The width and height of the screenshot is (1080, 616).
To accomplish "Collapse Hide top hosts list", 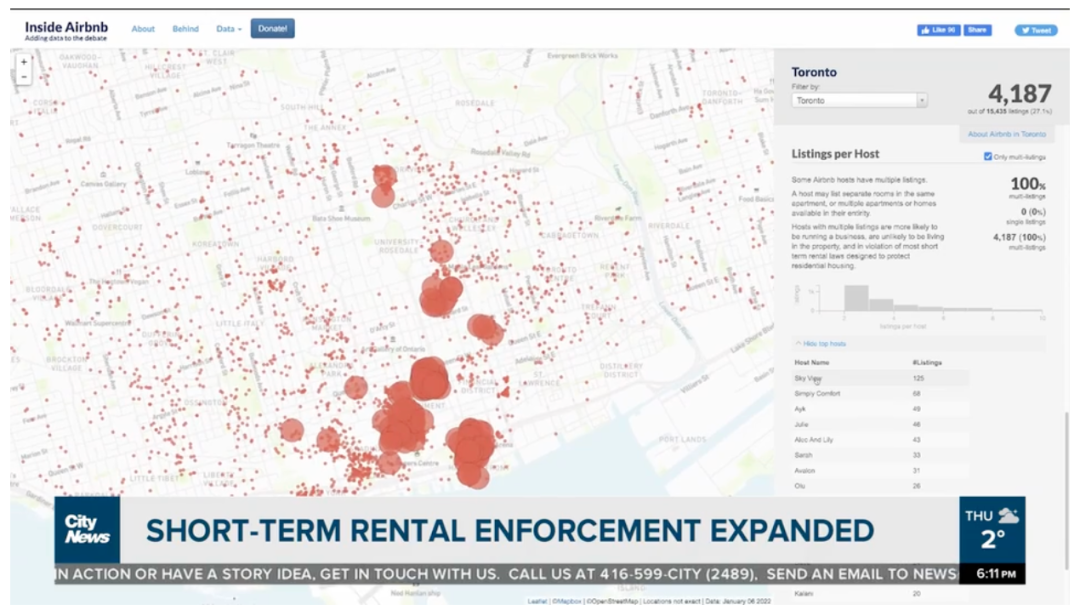I will tap(820, 344).
